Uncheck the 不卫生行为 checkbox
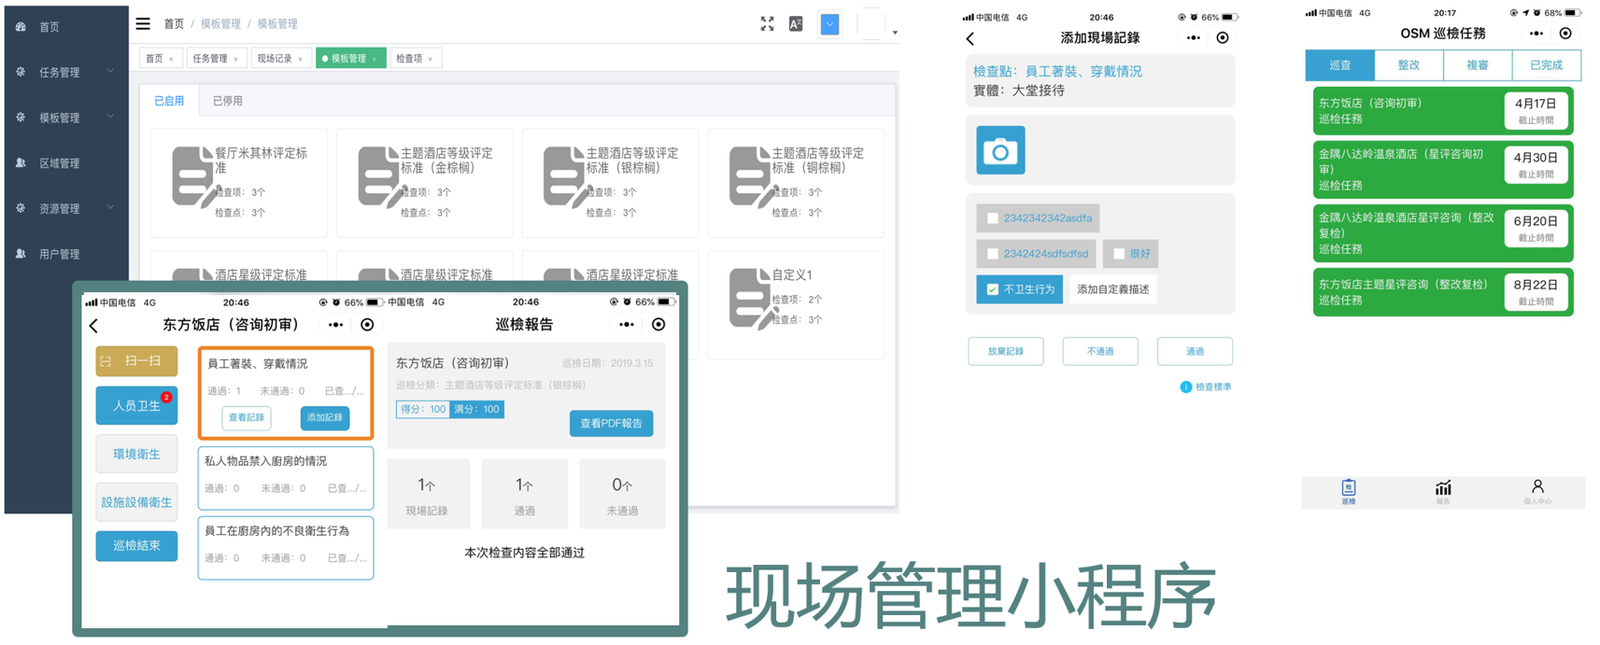Screen dimensions: 1600x645 [x=992, y=289]
